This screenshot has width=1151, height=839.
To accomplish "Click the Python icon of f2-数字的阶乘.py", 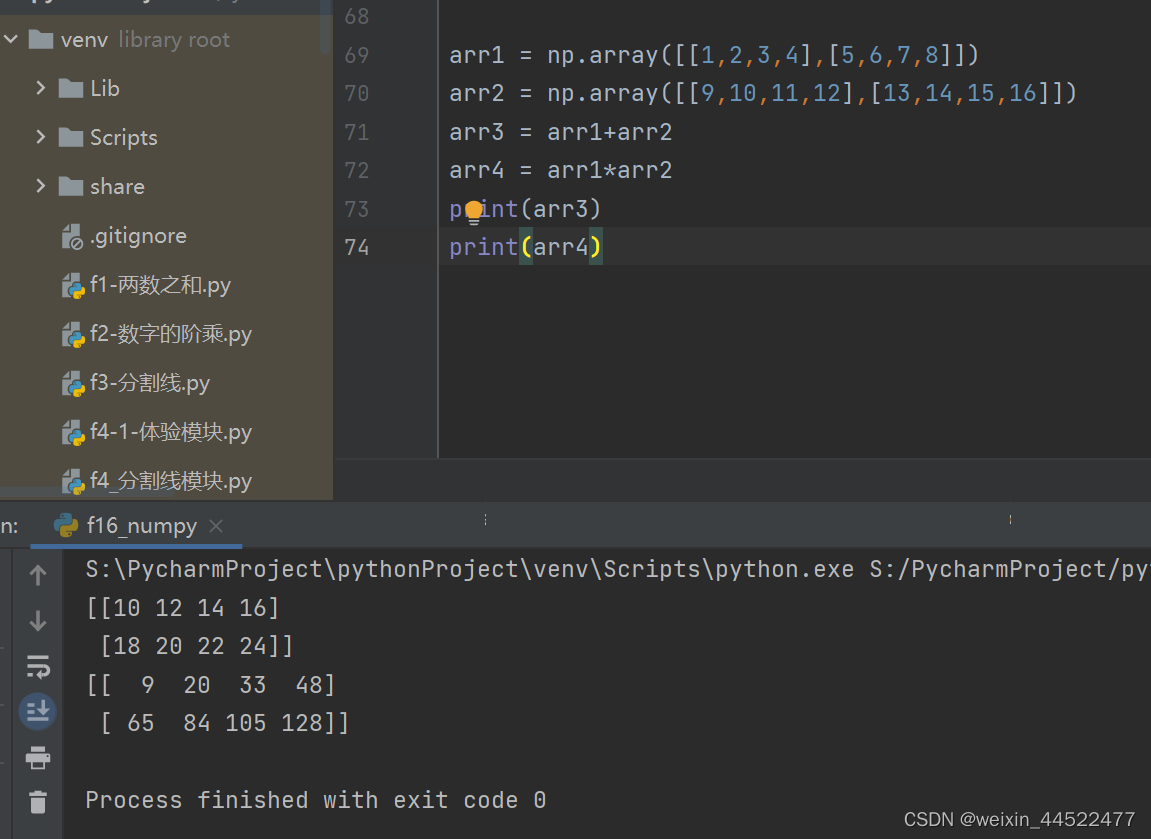I will 73,335.
